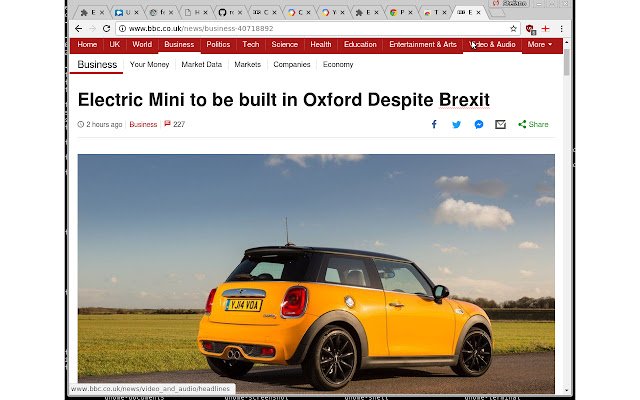Open Companies subsection
640x400 pixels.
(x=292, y=64)
